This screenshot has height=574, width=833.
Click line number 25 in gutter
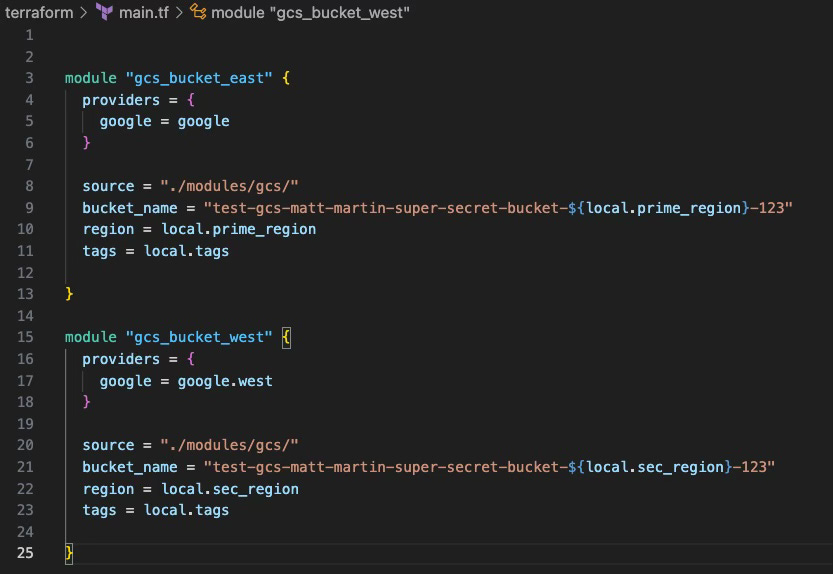click(26, 553)
